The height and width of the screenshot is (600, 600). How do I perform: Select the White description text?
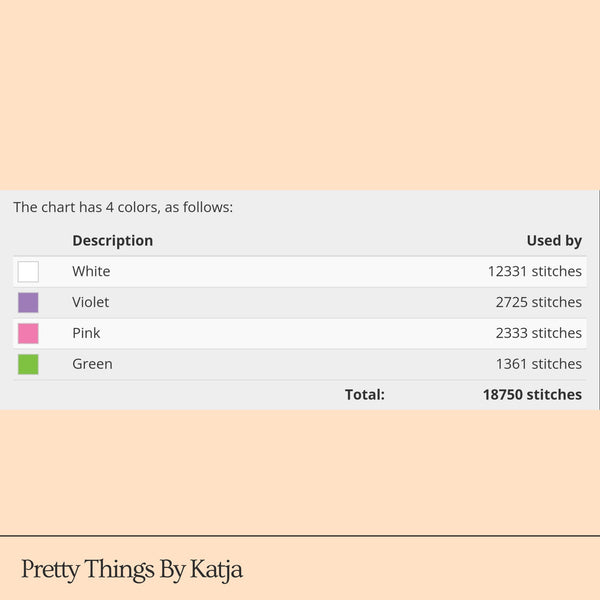click(91, 271)
